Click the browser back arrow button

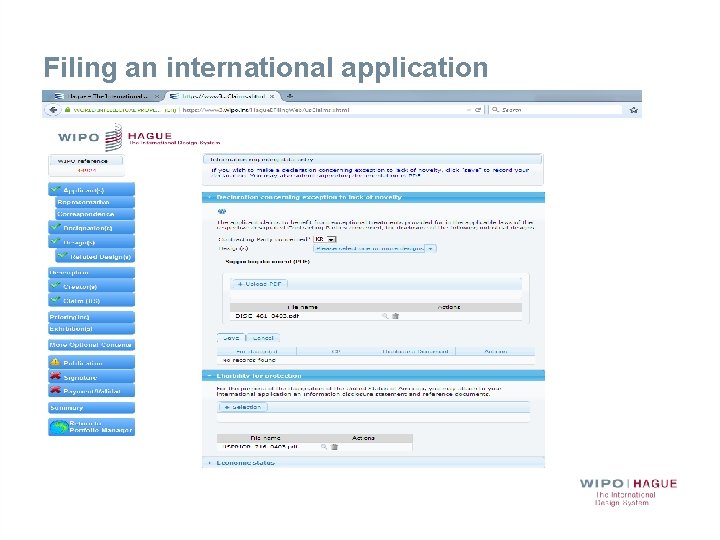53,110
